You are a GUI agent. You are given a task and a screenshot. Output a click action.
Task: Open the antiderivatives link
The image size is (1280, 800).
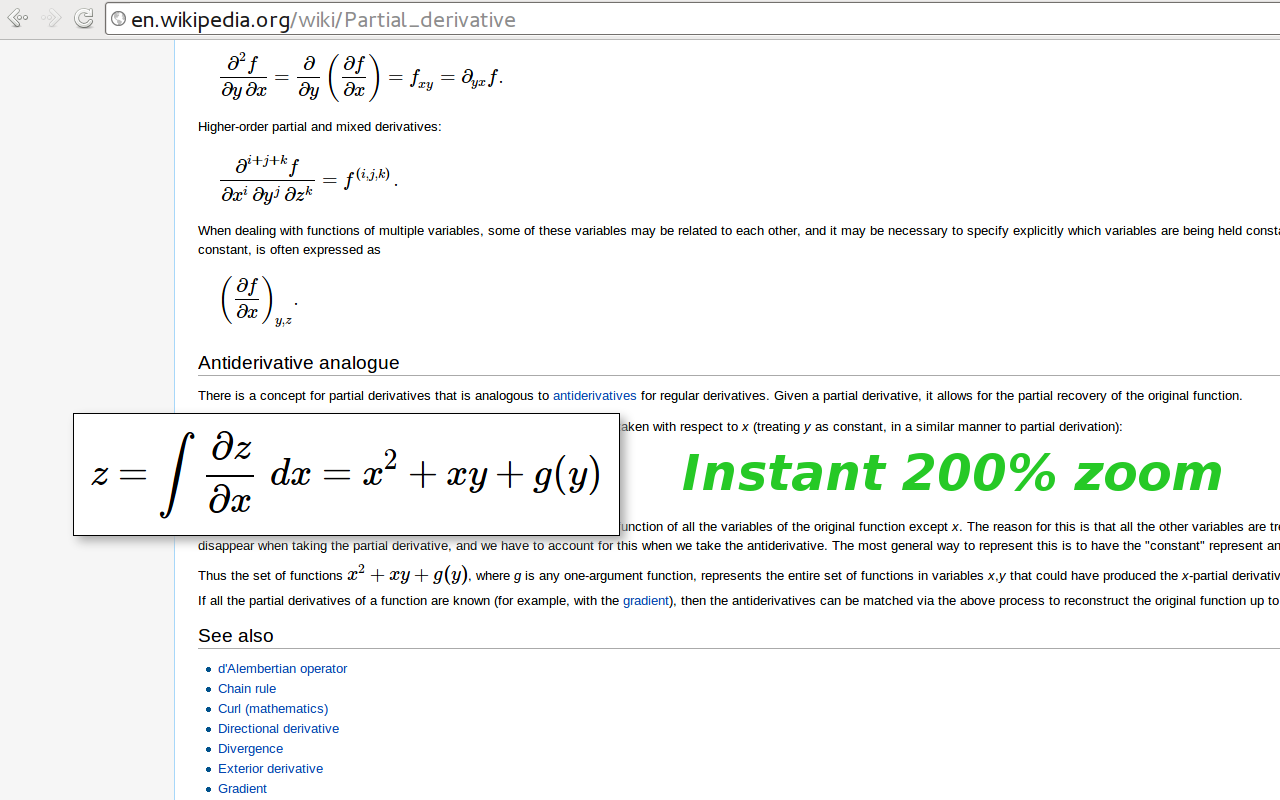tap(595, 396)
